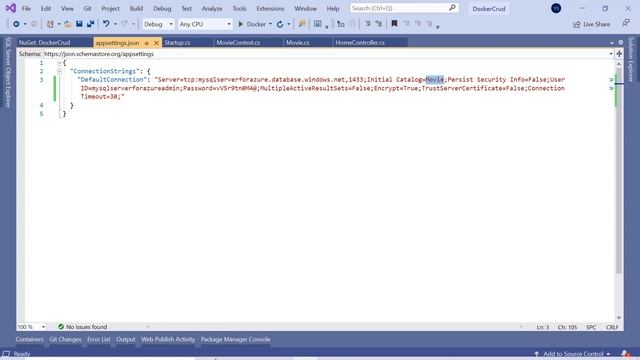
Task: Close the appsettings.json tab
Action: click(x=156, y=43)
